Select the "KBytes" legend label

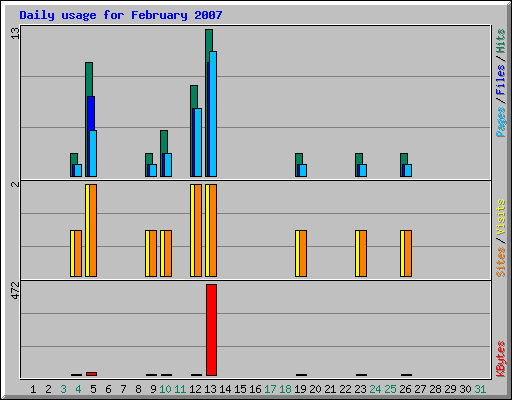tap(501, 359)
